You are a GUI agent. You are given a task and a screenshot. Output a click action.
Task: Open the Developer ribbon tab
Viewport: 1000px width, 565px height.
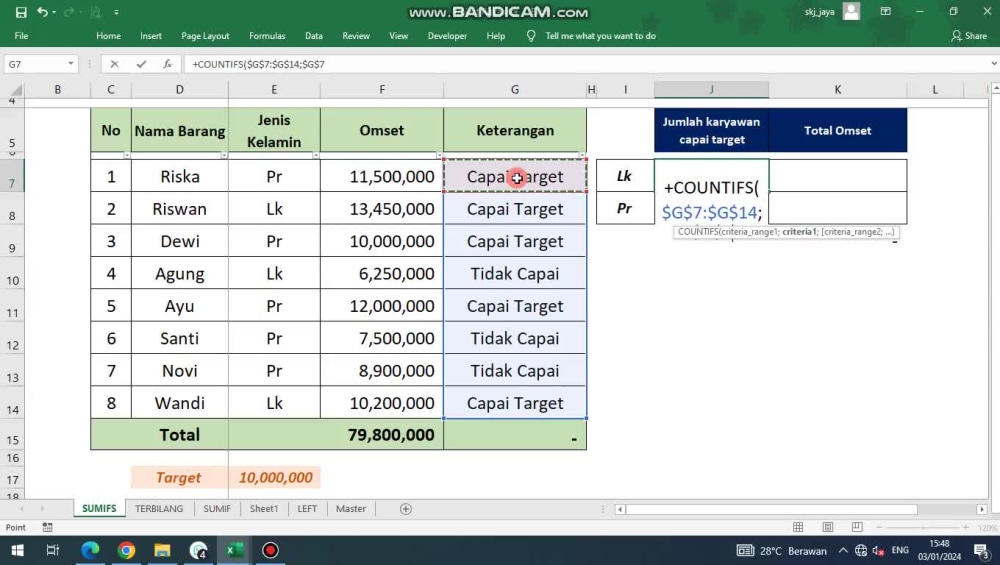click(x=447, y=36)
